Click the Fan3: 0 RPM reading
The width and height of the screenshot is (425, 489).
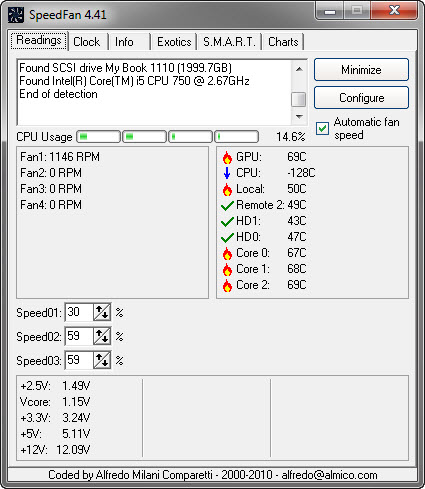[x=51, y=189]
